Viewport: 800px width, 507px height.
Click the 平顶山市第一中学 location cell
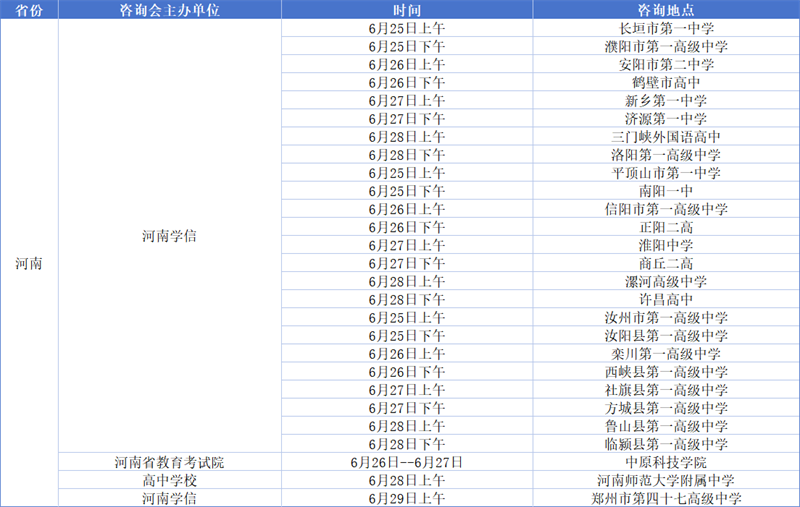click(x=666, y=173)
